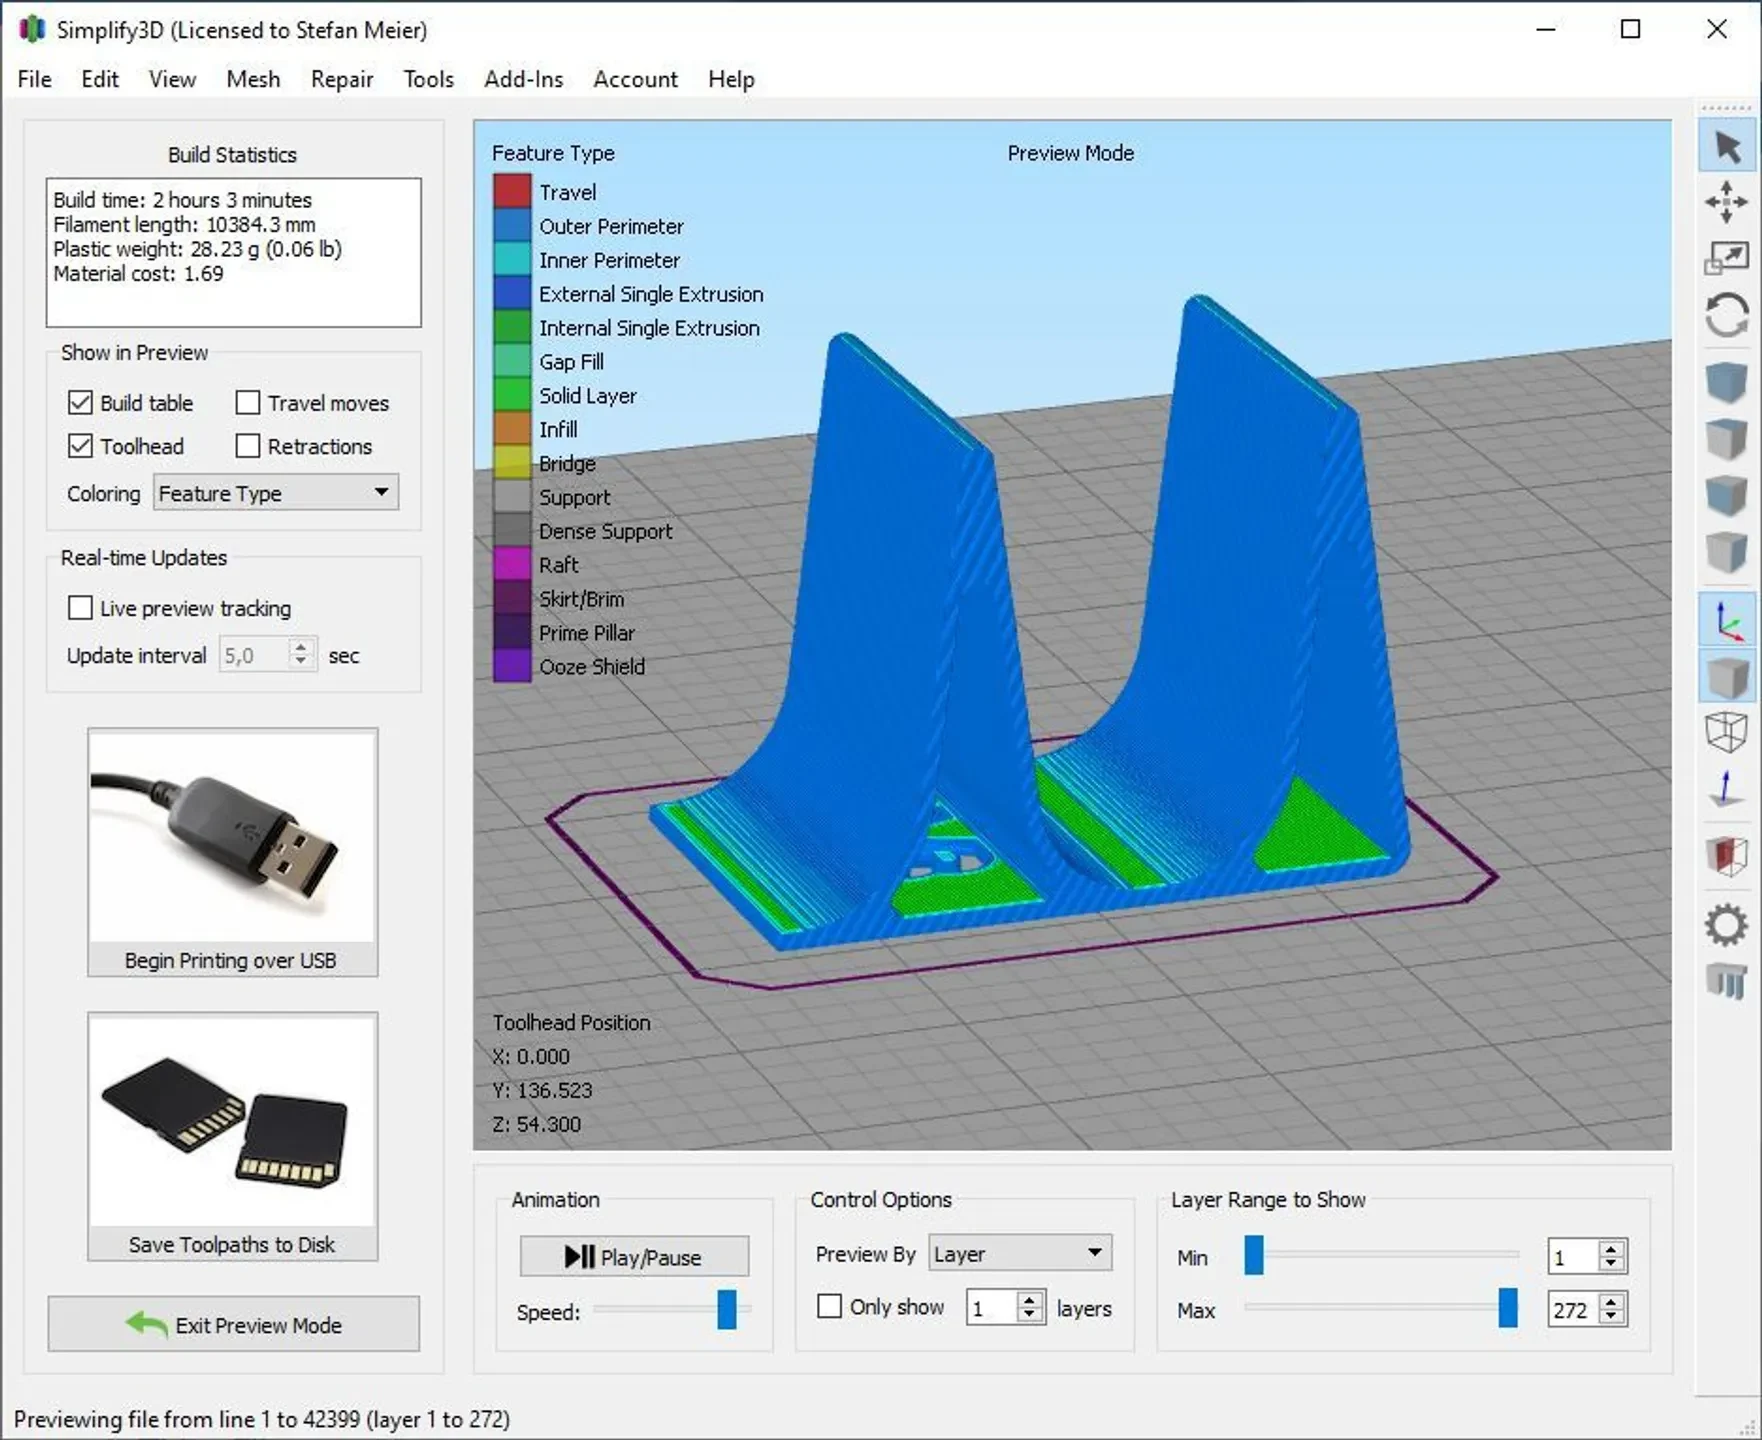1762x1440 pixels.
Task: Click Save Toolpaths to Disk label
Action: coord(232,1244)
